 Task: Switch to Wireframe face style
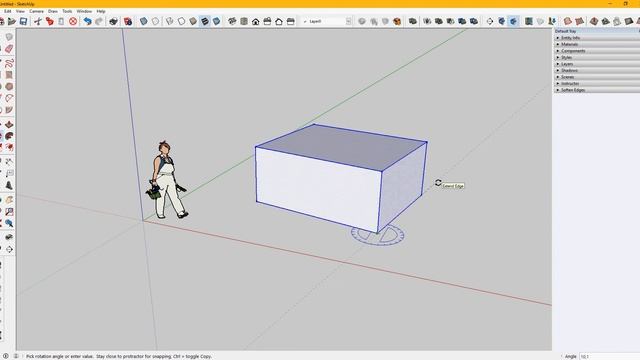click(169, 21)
